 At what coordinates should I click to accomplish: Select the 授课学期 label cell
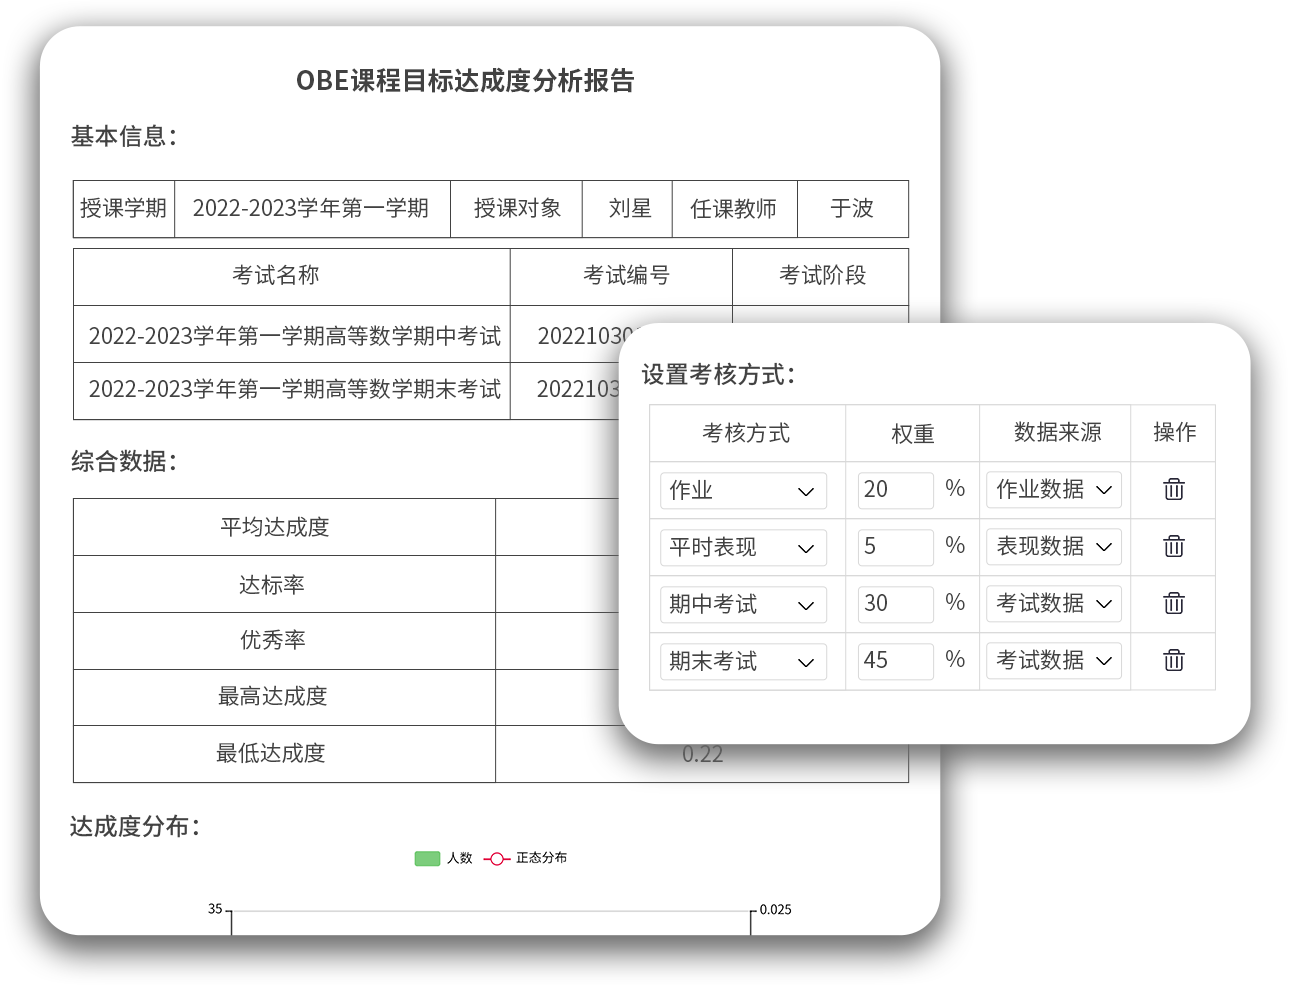pos(124,208)
